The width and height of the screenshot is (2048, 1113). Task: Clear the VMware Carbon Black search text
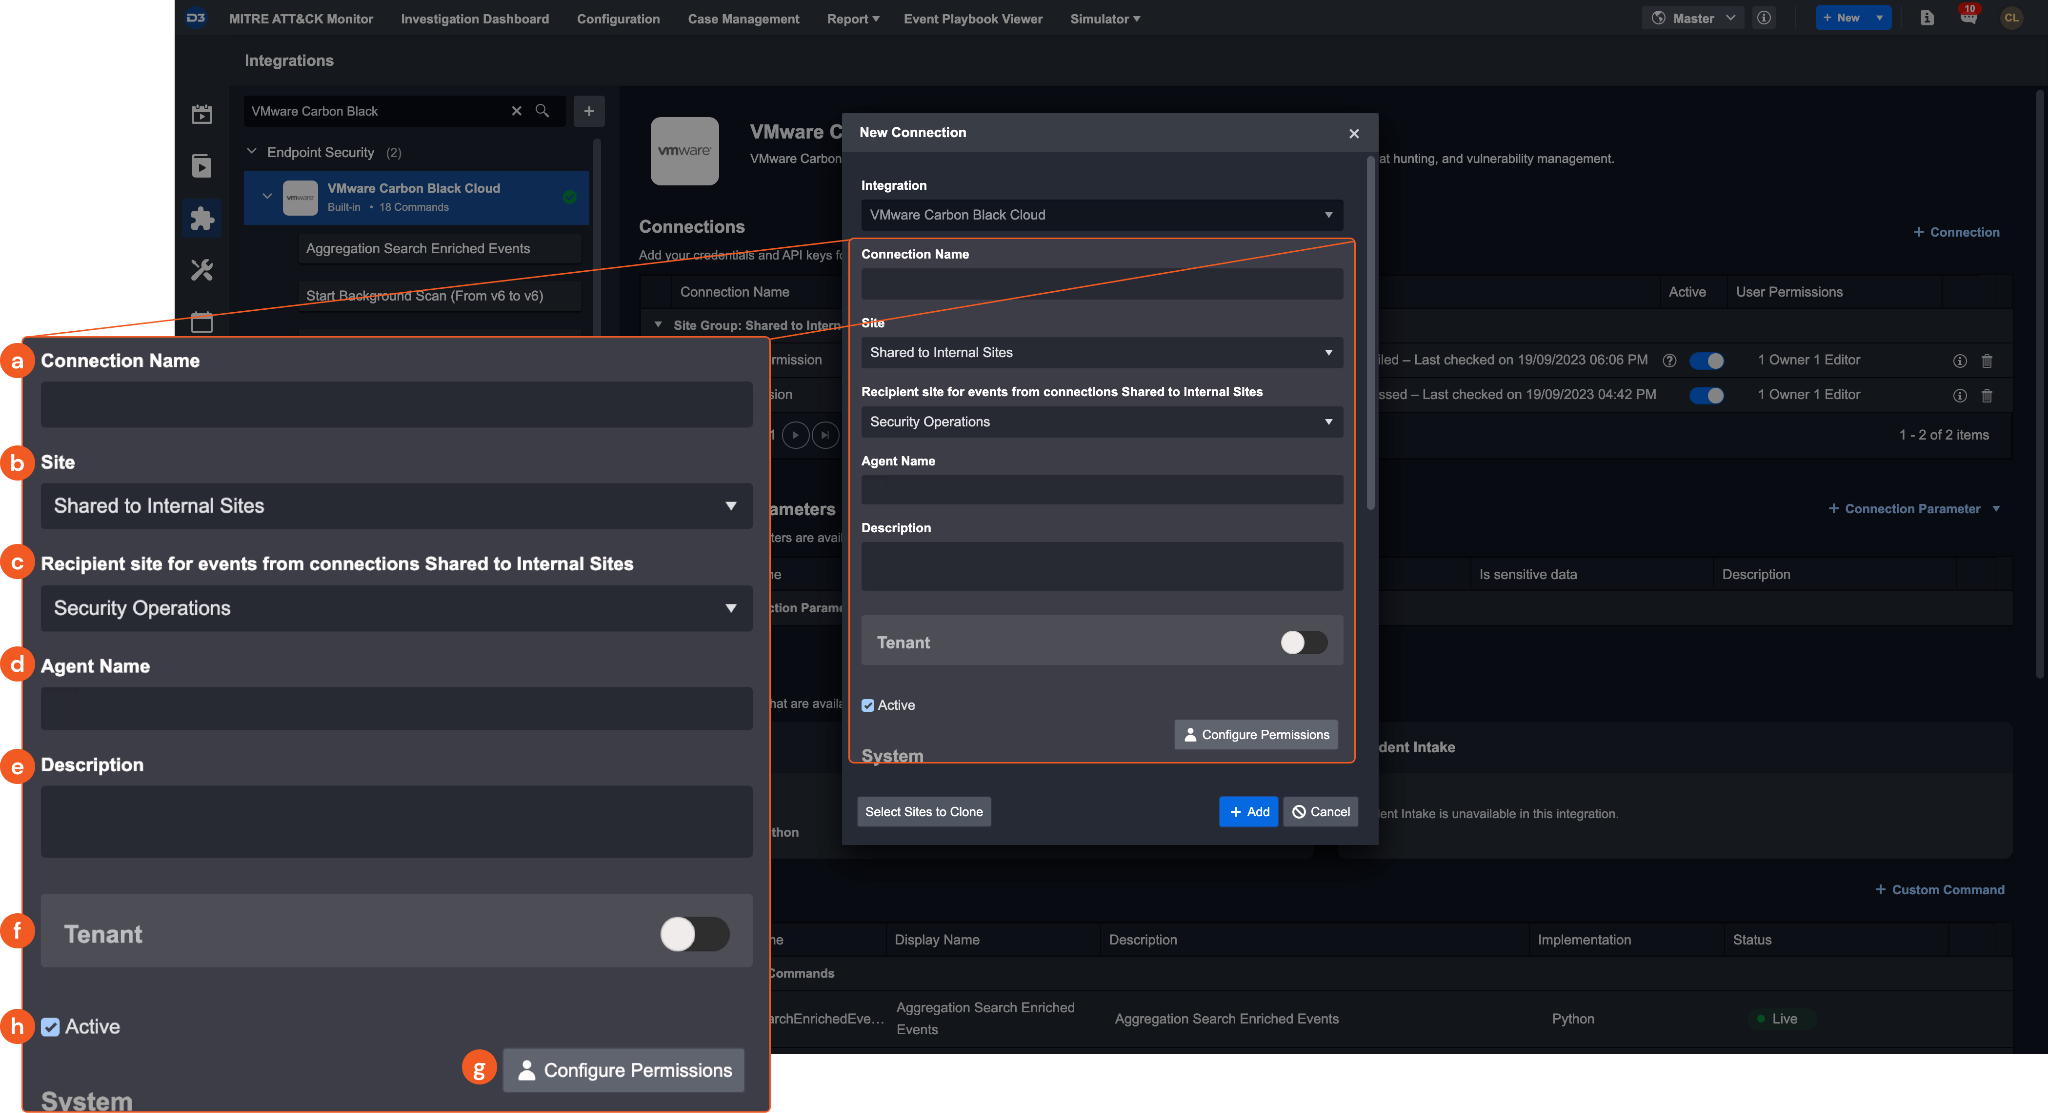point(517,111)
